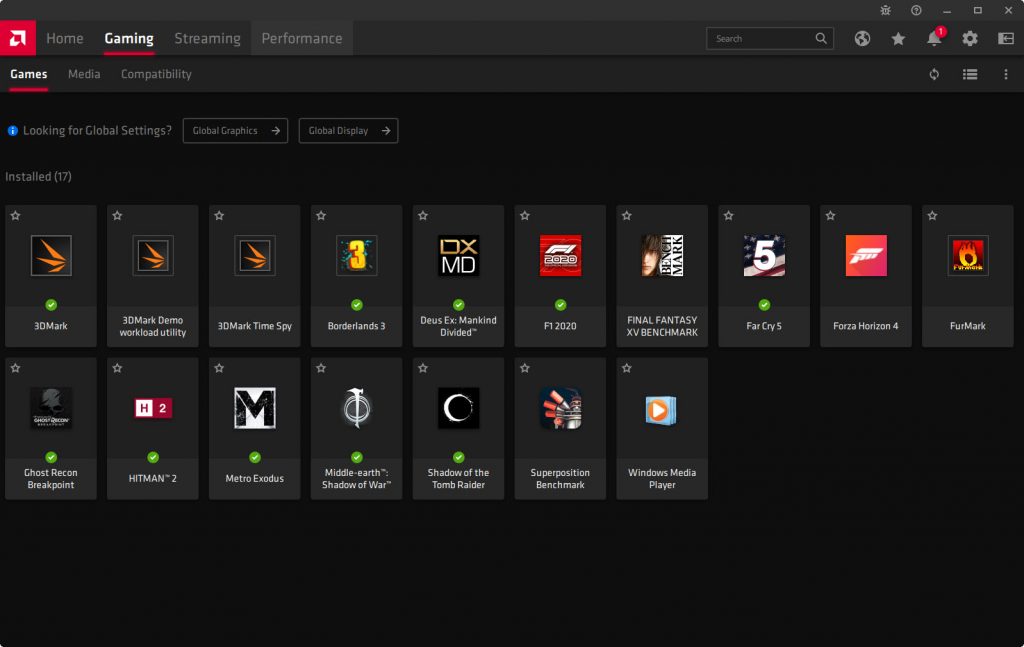Toggle favorite star on Borderlands 3

[x=321, y=216]
